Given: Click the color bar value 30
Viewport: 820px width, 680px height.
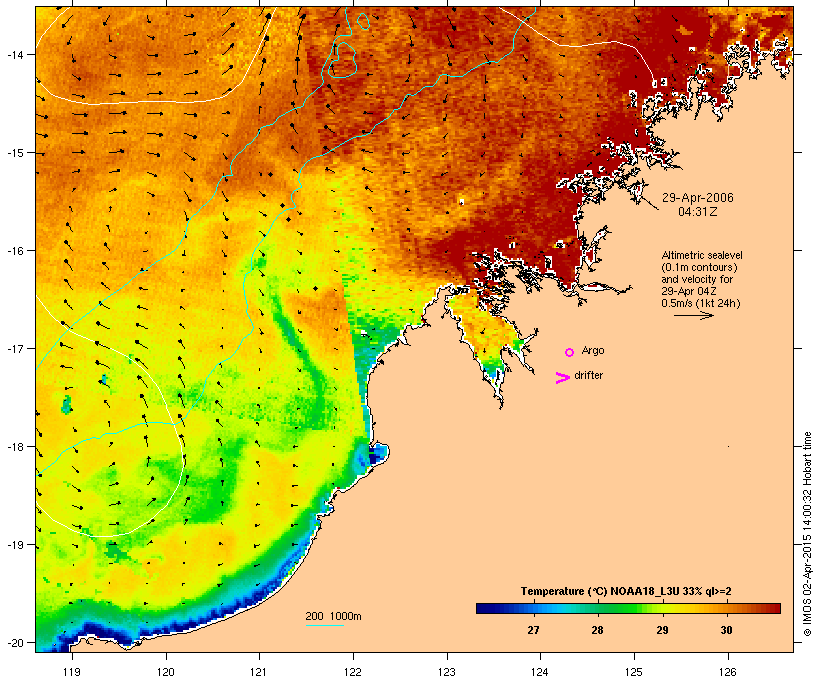Looking at the screenshot, I should click(x=726, y=630).
